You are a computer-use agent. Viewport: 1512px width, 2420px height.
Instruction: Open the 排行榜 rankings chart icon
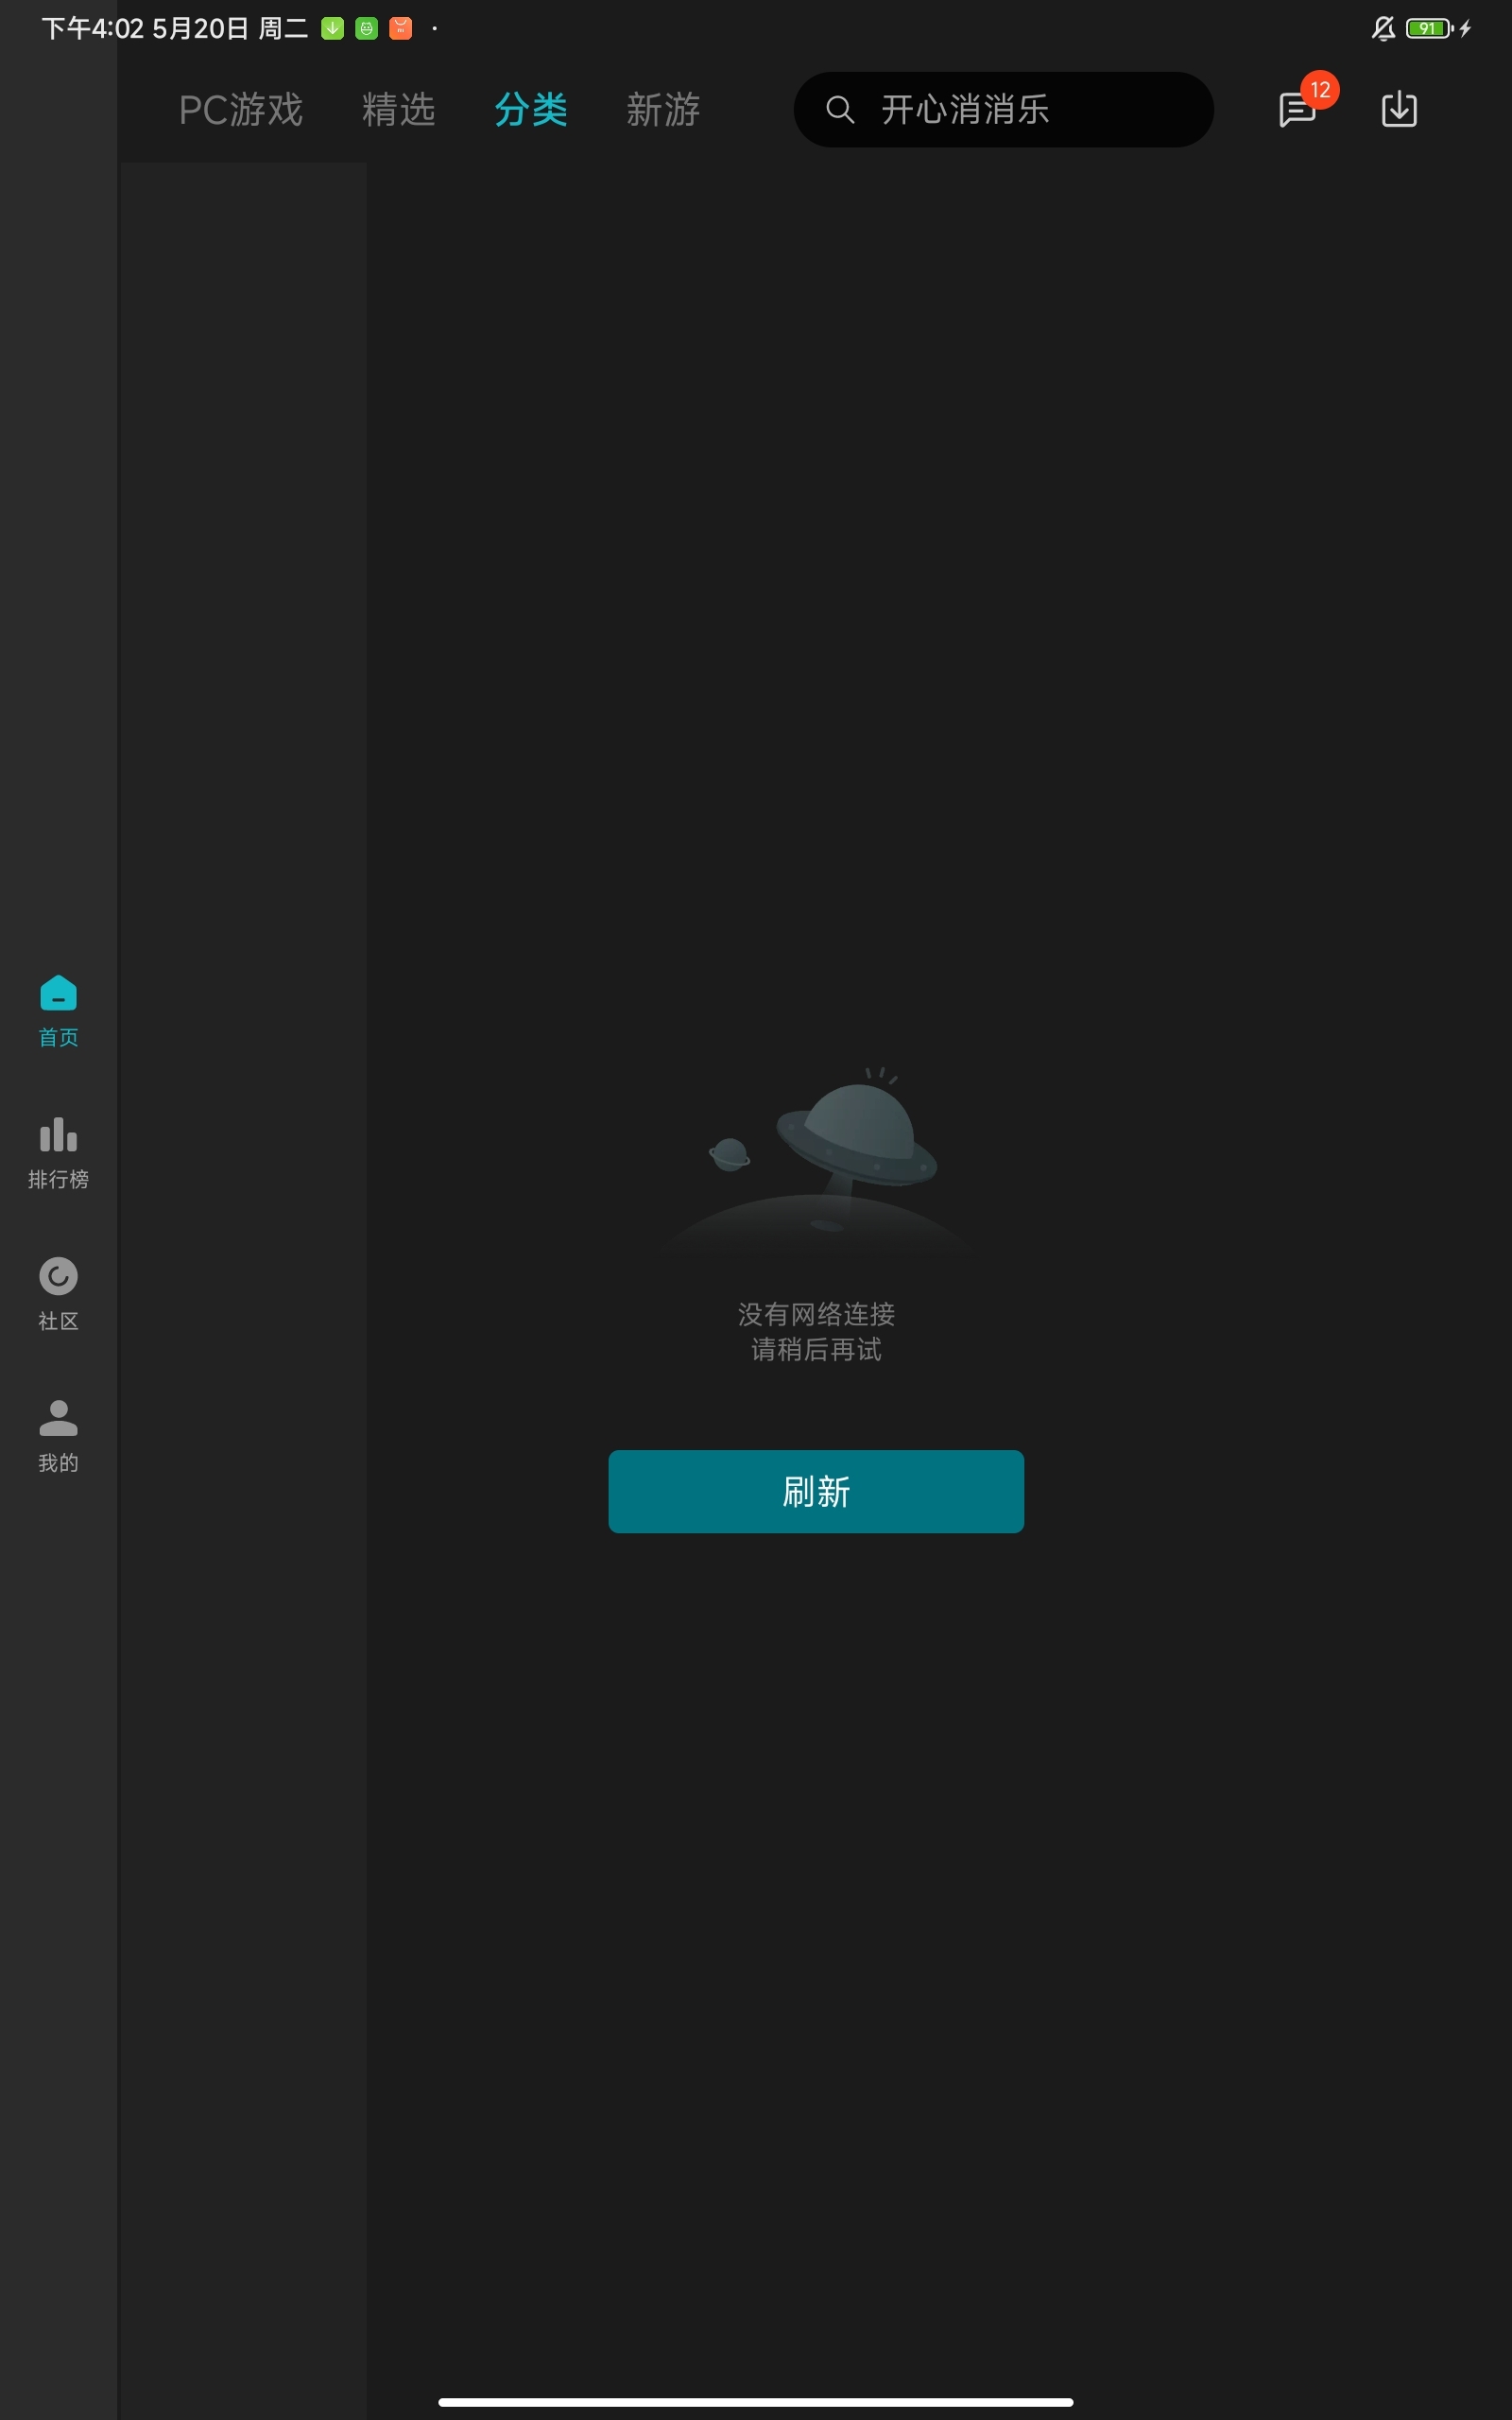tap(58, 1136)
